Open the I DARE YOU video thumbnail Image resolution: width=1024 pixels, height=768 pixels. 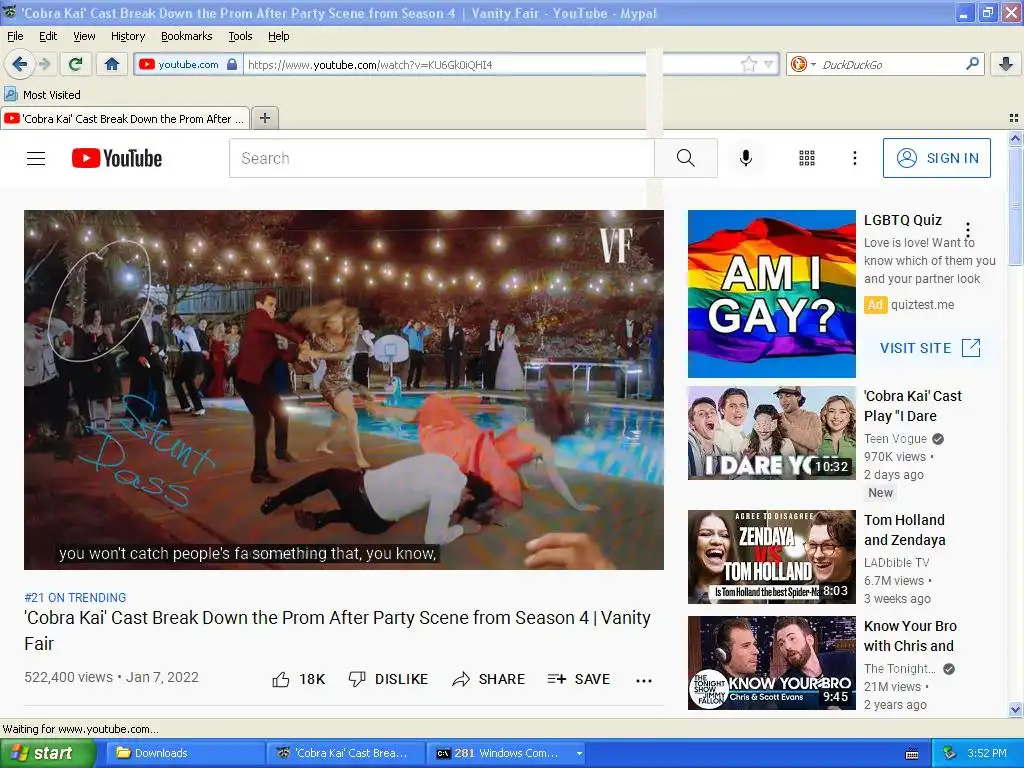771,432
